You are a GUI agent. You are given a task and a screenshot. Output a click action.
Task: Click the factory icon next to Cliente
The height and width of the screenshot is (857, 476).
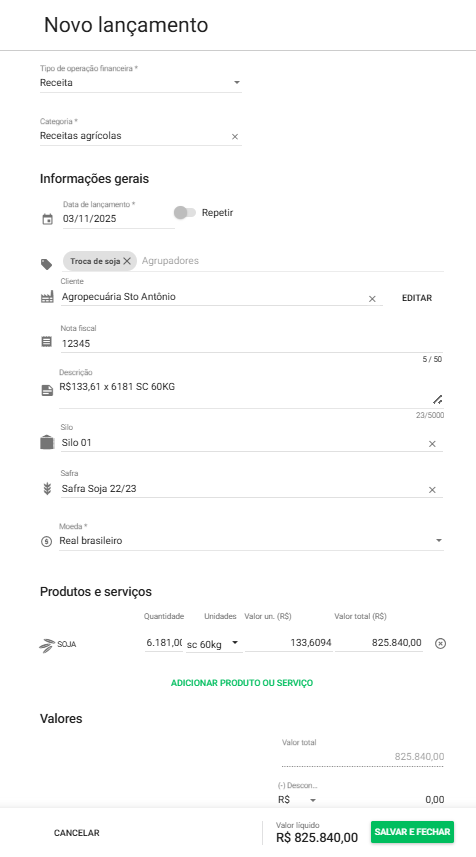48,297
